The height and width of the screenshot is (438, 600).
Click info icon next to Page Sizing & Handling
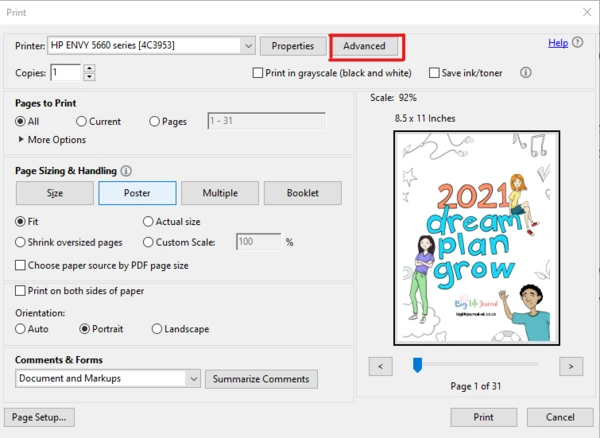[126, 171]
